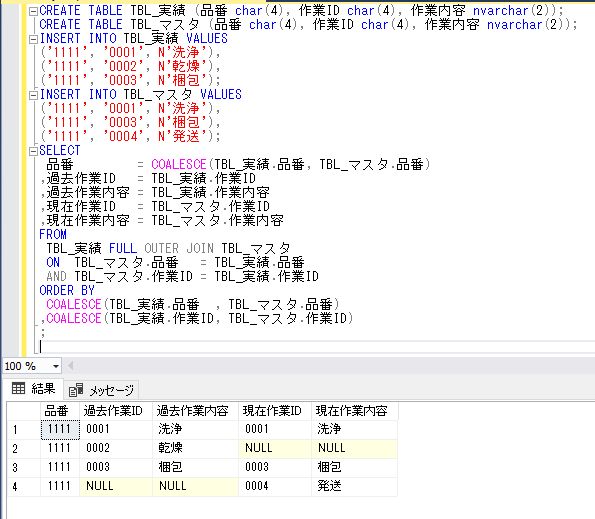This screenshot has height=519, width=595.
Task: Collapse the SELECT statement block
Action: 33,151
